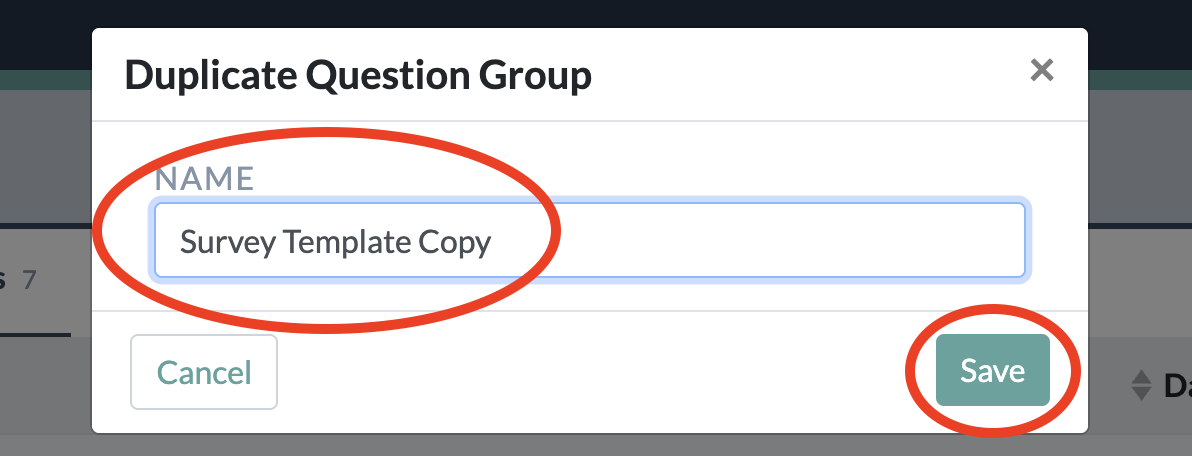Cancel the question group duplication
This screenshot has width=1192, height=456.
click(204, 372)
